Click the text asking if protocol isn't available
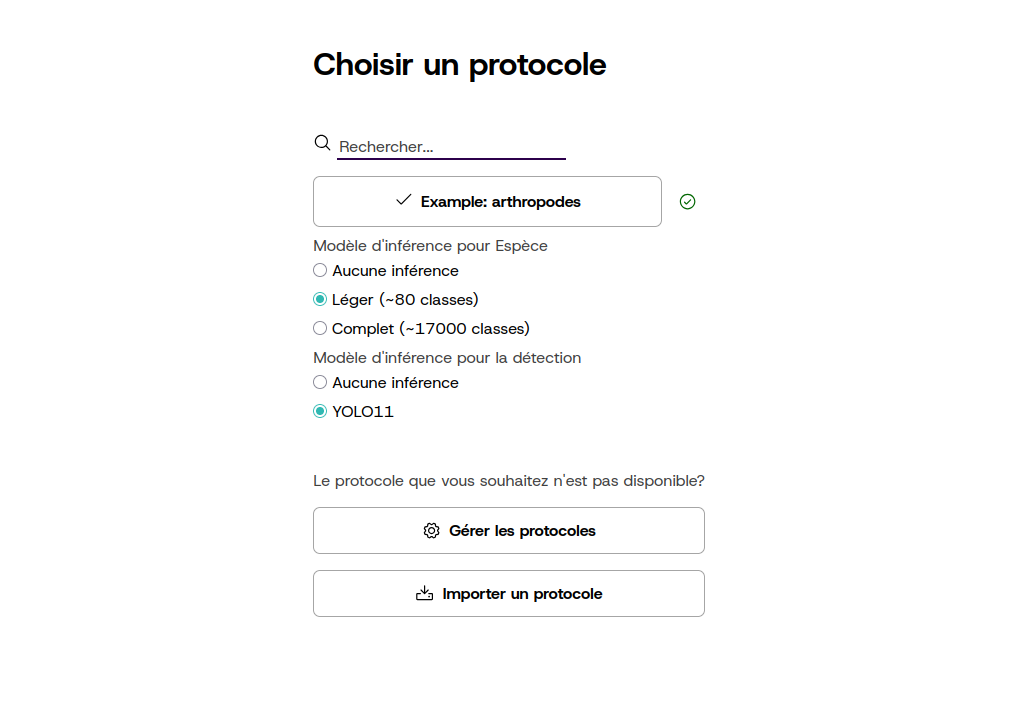Screen dimensions: 1019x710 pyautogui.click(x=509, y=481)
